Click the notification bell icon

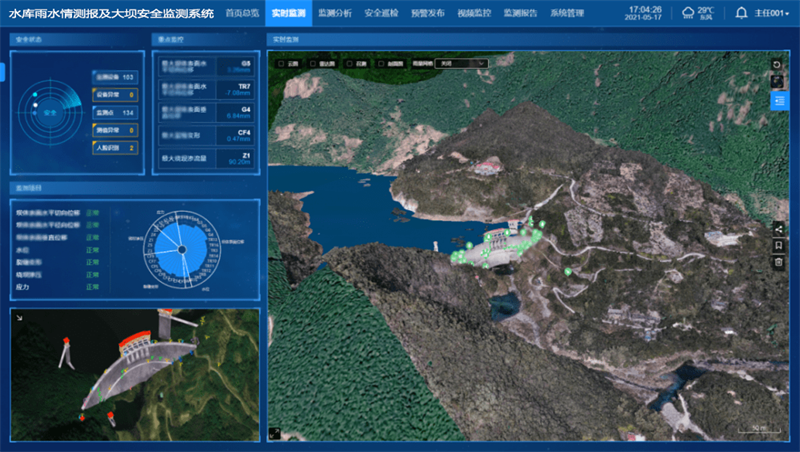point(741,14)
